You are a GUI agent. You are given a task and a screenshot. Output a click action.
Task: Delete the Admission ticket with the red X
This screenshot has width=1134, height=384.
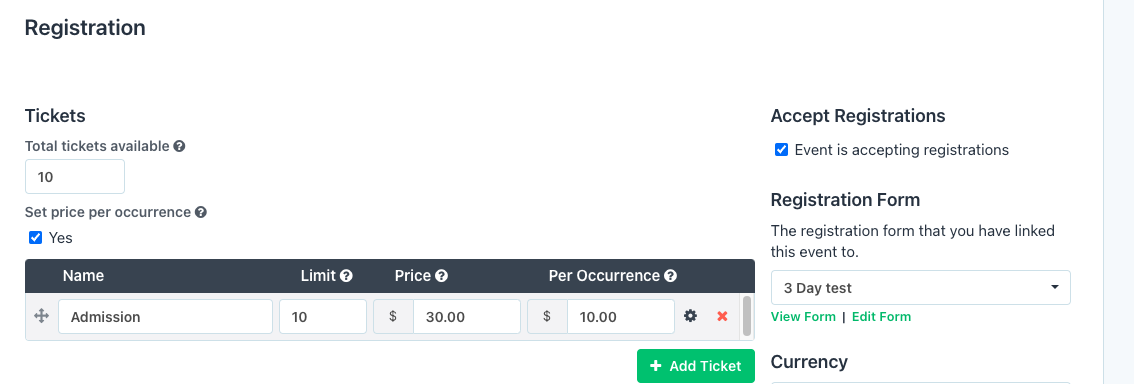coord(722,316)
